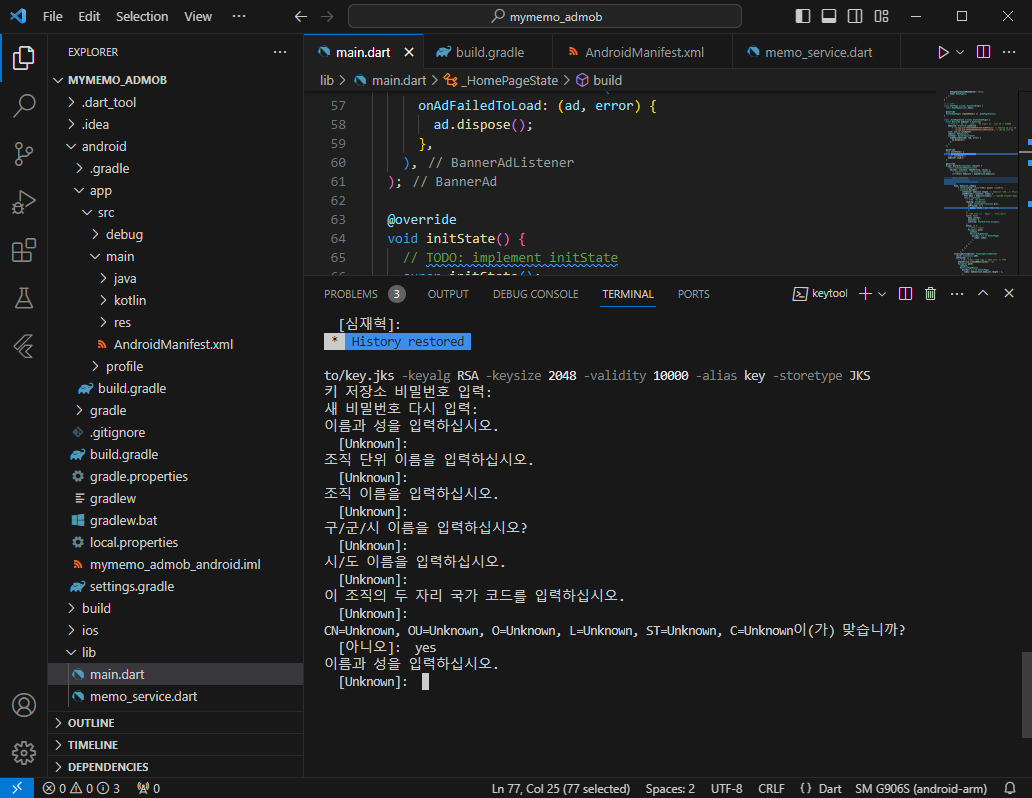Open the Search view icon

pos(24,105)
